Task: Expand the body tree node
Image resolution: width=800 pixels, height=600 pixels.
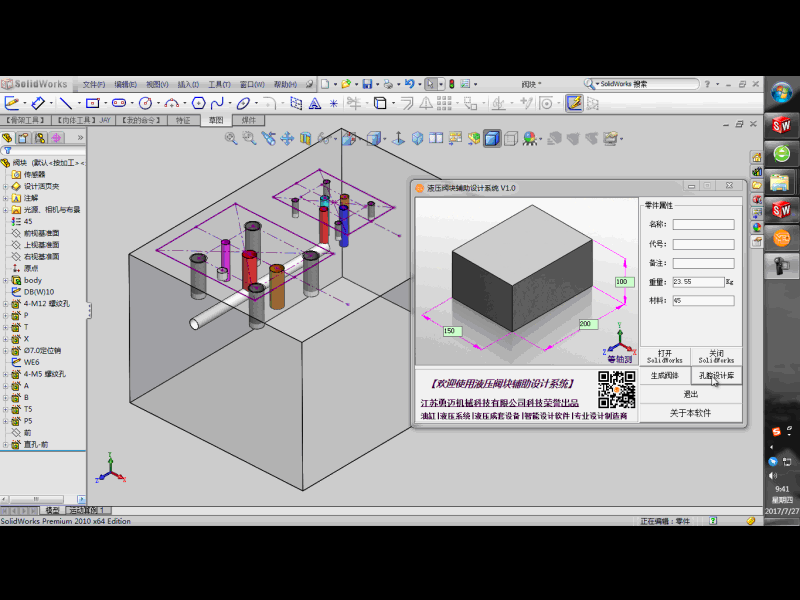Action: click(x=6, y=280)
